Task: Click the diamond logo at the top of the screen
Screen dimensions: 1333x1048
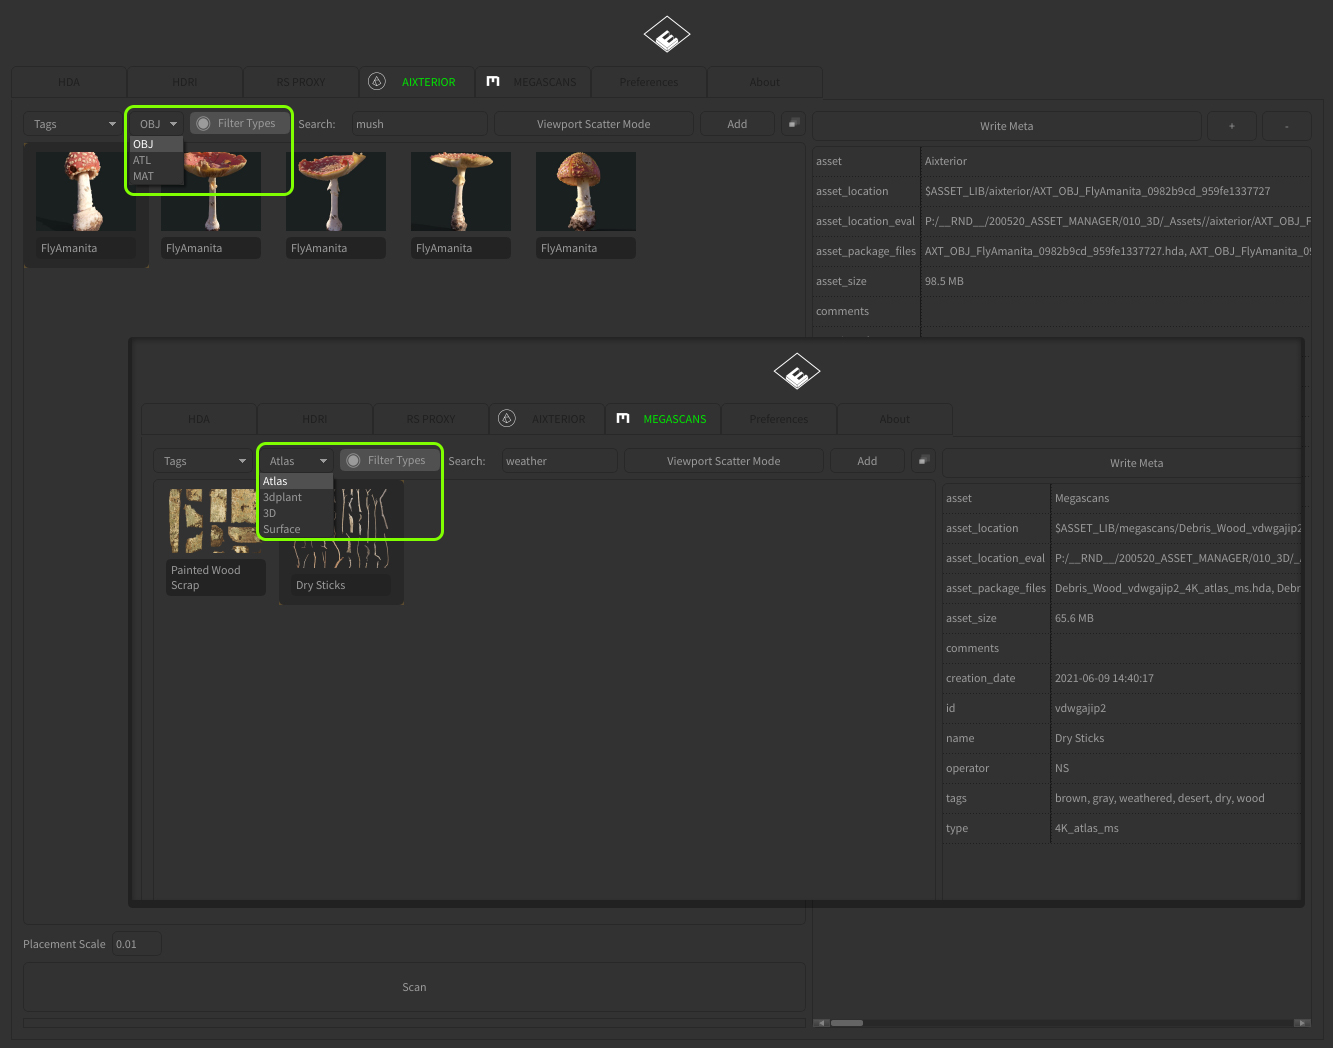Action: click(666, 34)
